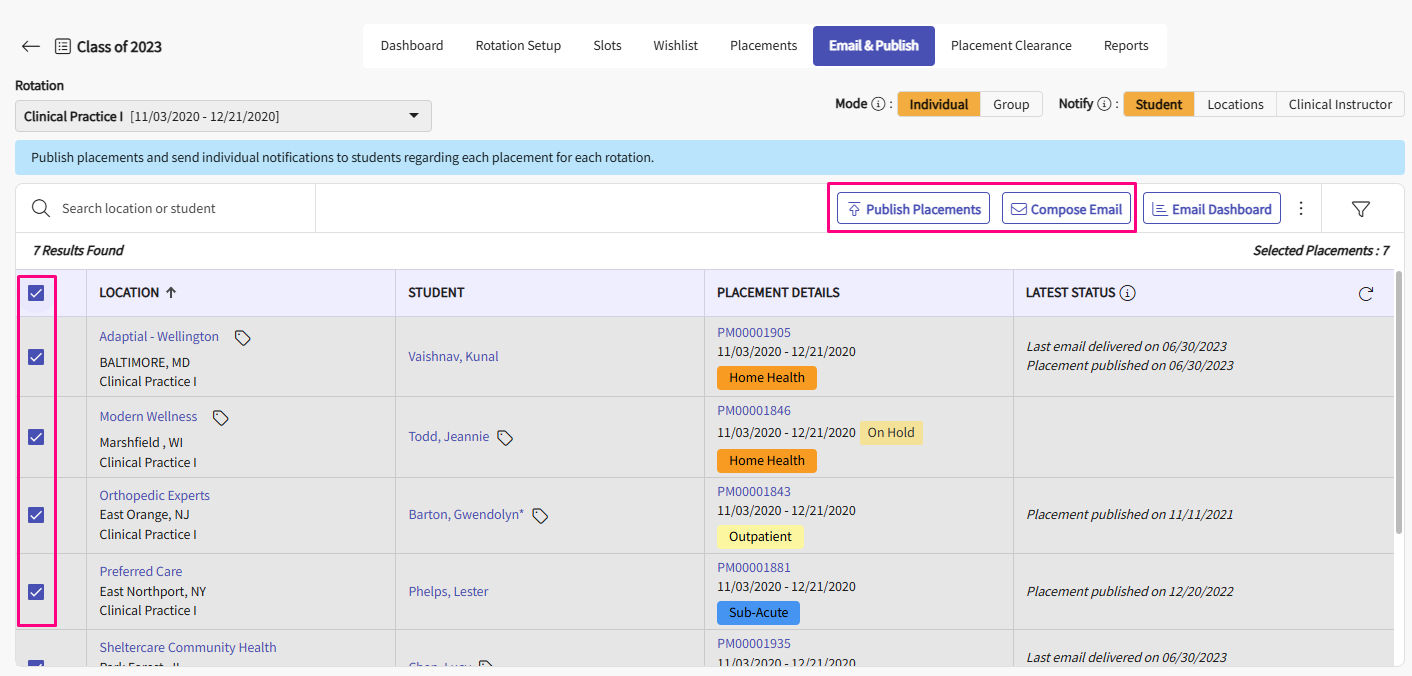Deselect the Preferred Care row checkbox
This screenshot has width=1412, height=676.
(36, 591)
